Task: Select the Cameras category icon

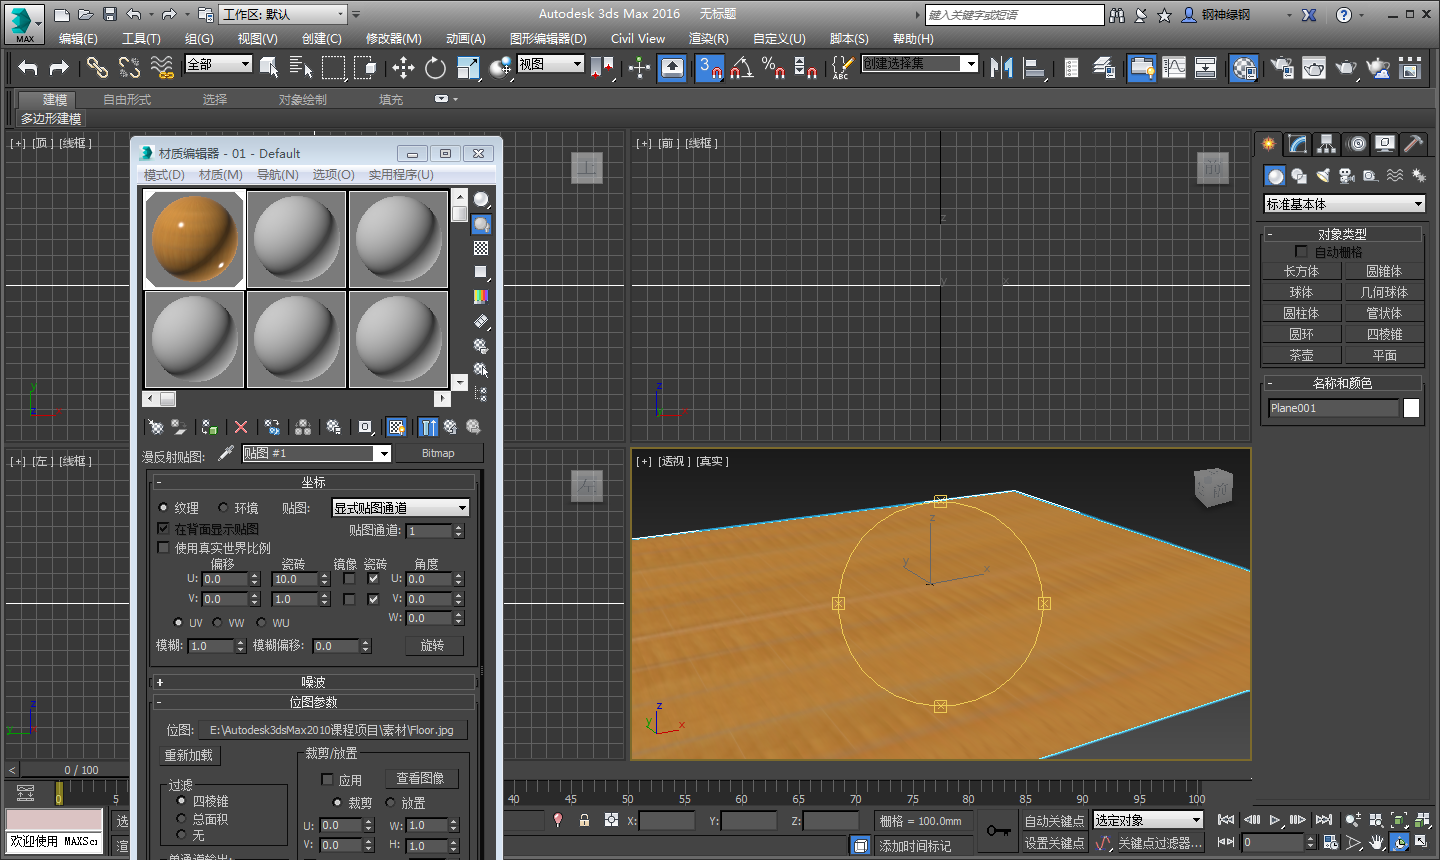Action: [1346, 176]
